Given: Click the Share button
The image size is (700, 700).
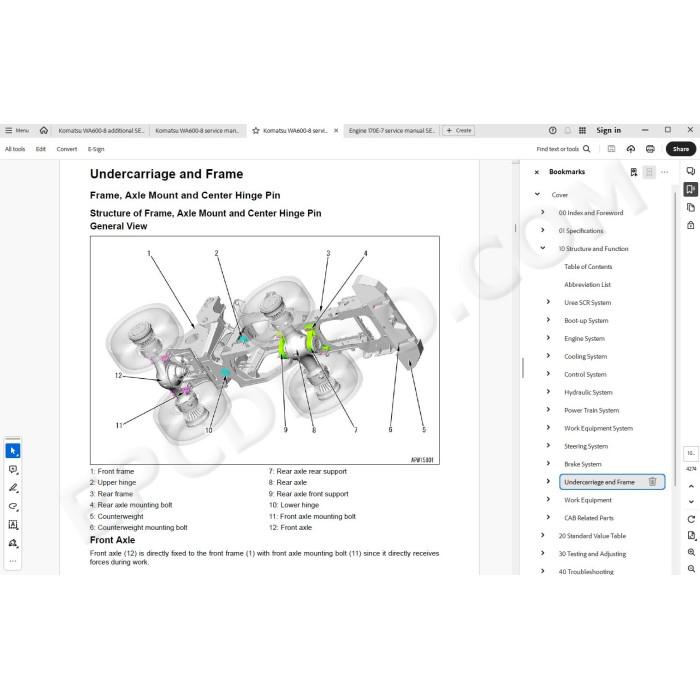Looking at the screenshot, I should click(680, 149).
